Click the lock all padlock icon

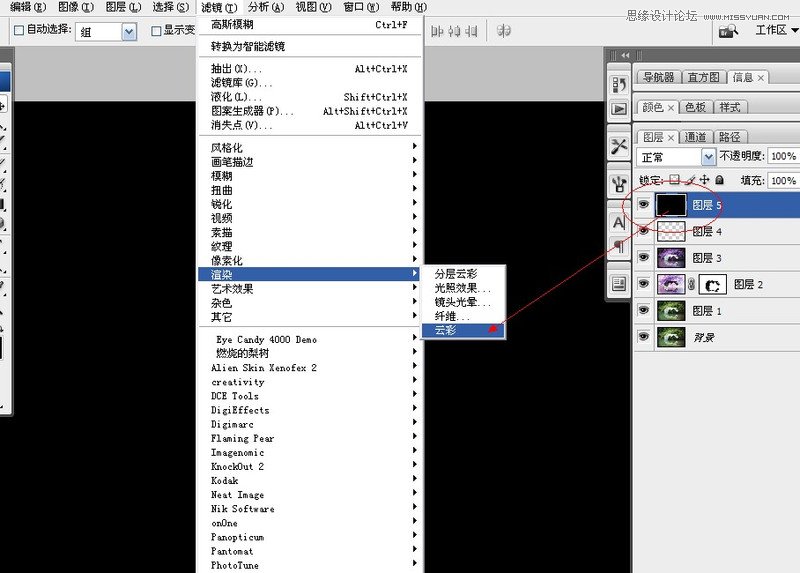(x=719, y=180)
